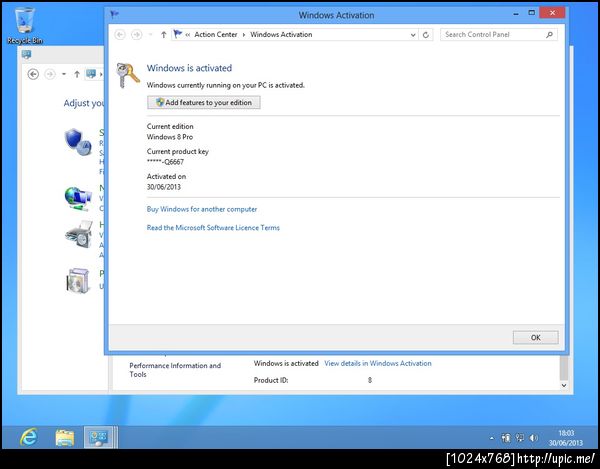Go back in the Control Panel window
Screen dimensions: 600x469
point(33,74)
